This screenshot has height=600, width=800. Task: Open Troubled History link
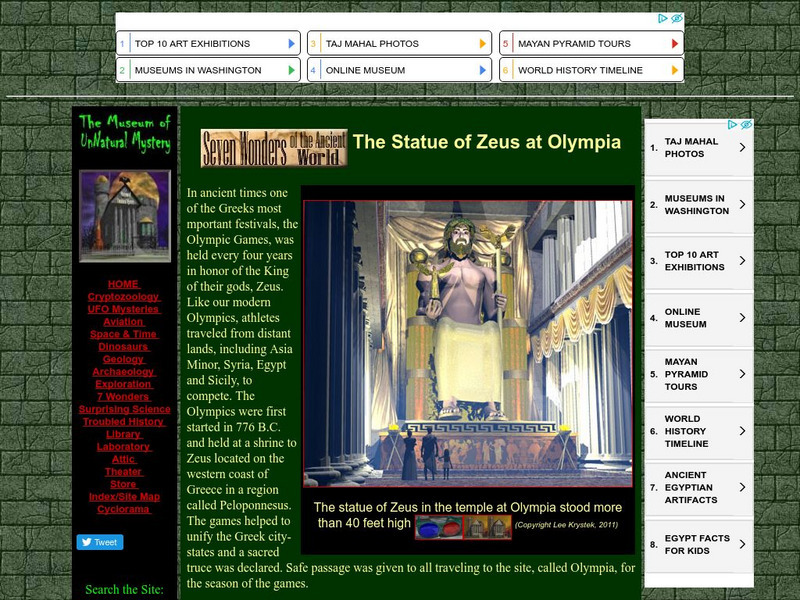(124, 421)
